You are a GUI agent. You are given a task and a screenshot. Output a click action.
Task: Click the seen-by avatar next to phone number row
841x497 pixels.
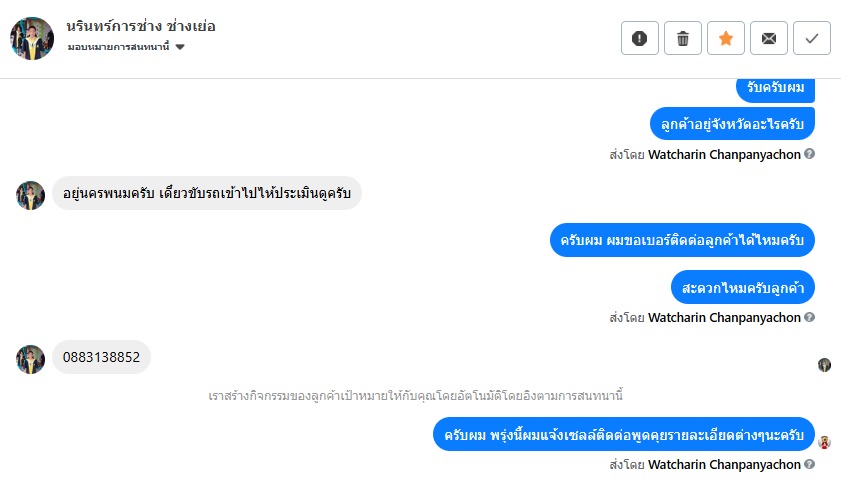(824, 365)
